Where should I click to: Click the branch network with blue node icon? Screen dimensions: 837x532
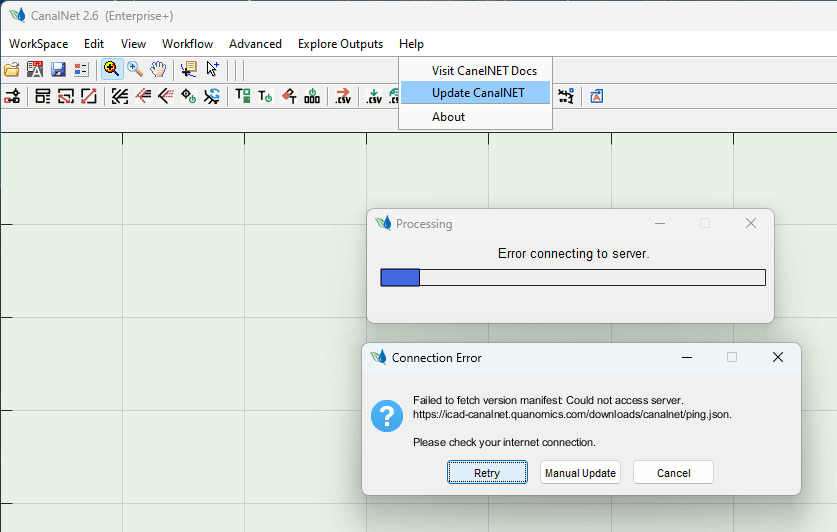pyautogui.click(x=566, y=97)
